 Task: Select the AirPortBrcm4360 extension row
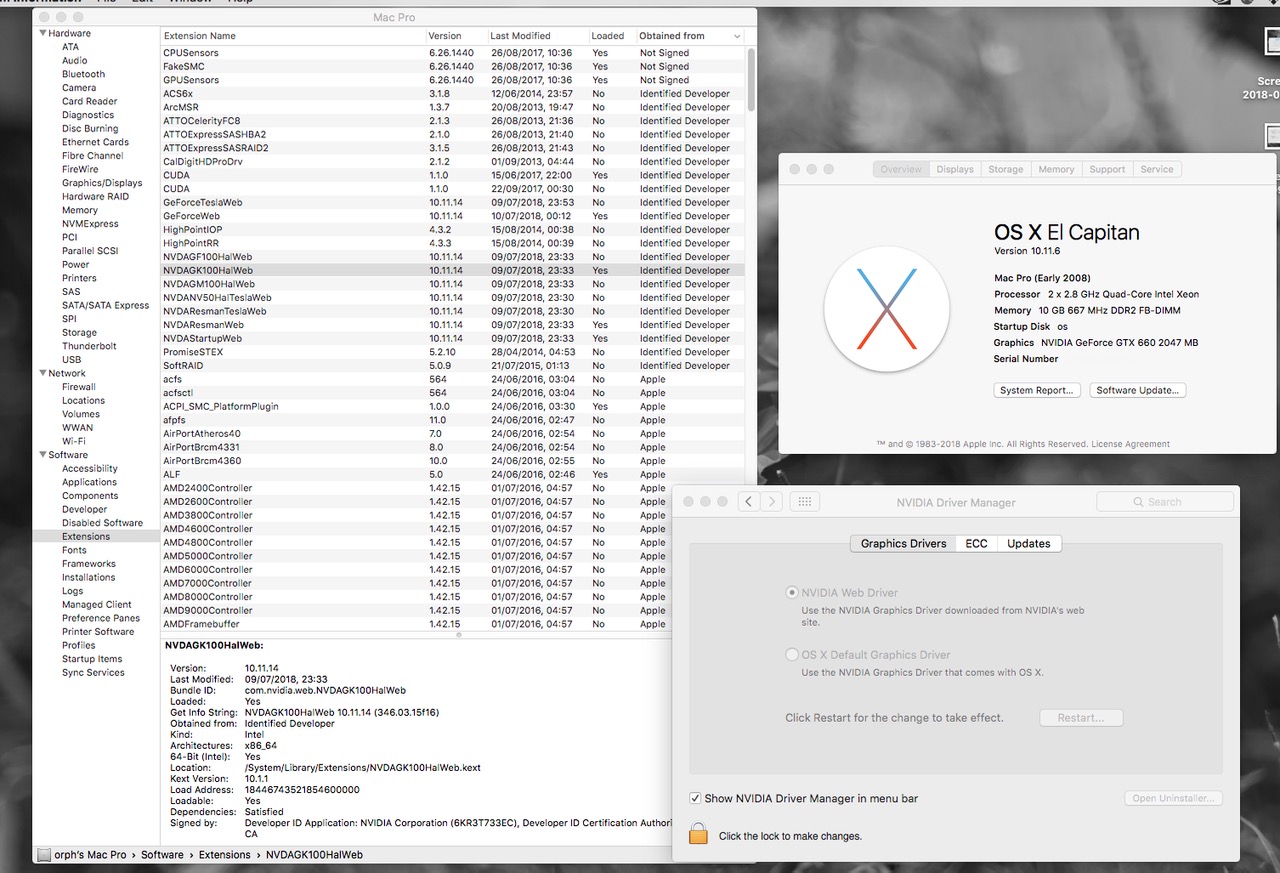[x=453, y=461]
